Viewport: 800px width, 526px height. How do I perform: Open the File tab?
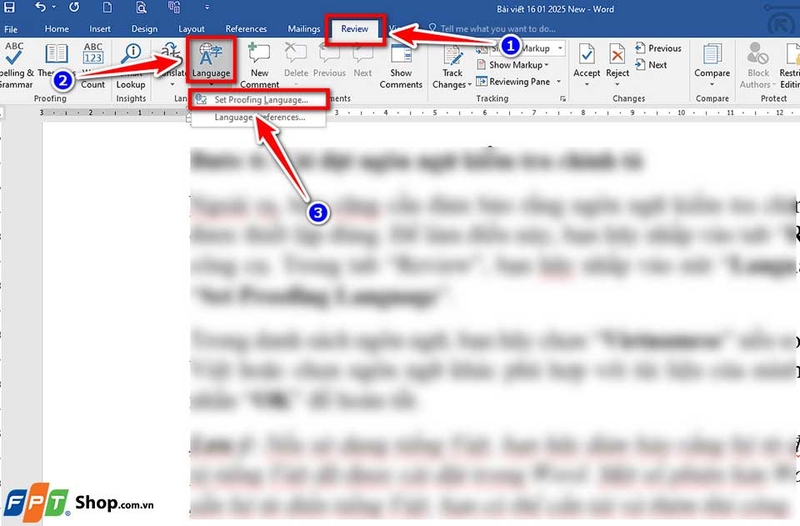[11, 29]
